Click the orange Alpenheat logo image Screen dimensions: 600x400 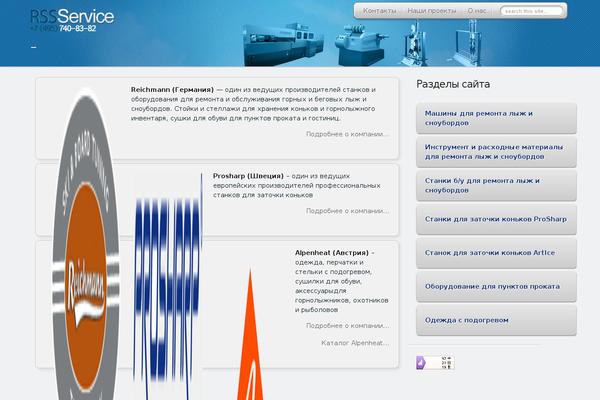tap(250, 335)
